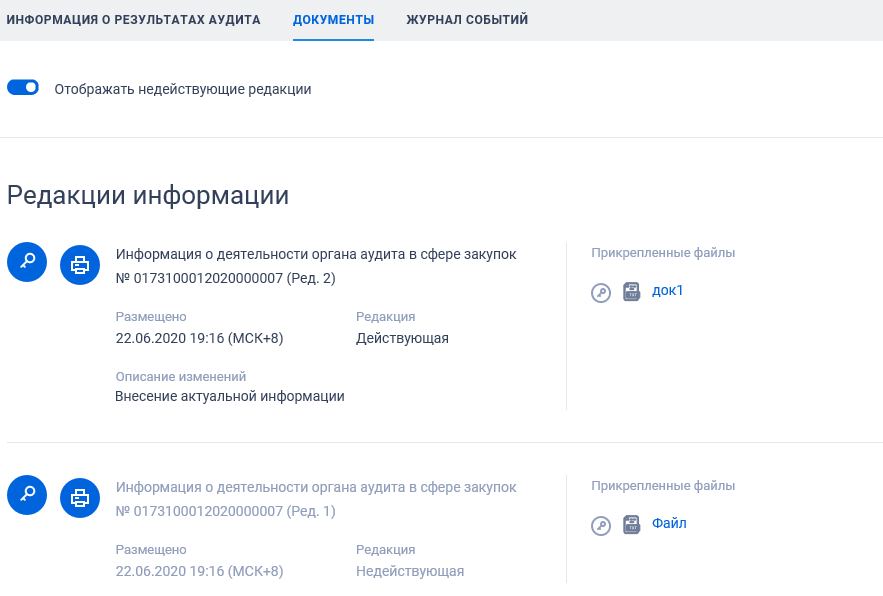Click the status text Недействующая
This screenshot has width=883, height=596.
pyautogui.click(x=410, y=571)
